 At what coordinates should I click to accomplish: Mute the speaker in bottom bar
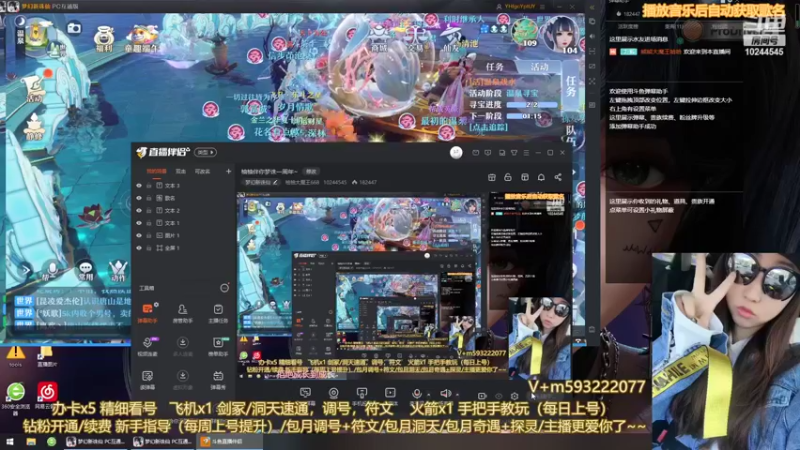pyautogui.click(x=445, y=393)
